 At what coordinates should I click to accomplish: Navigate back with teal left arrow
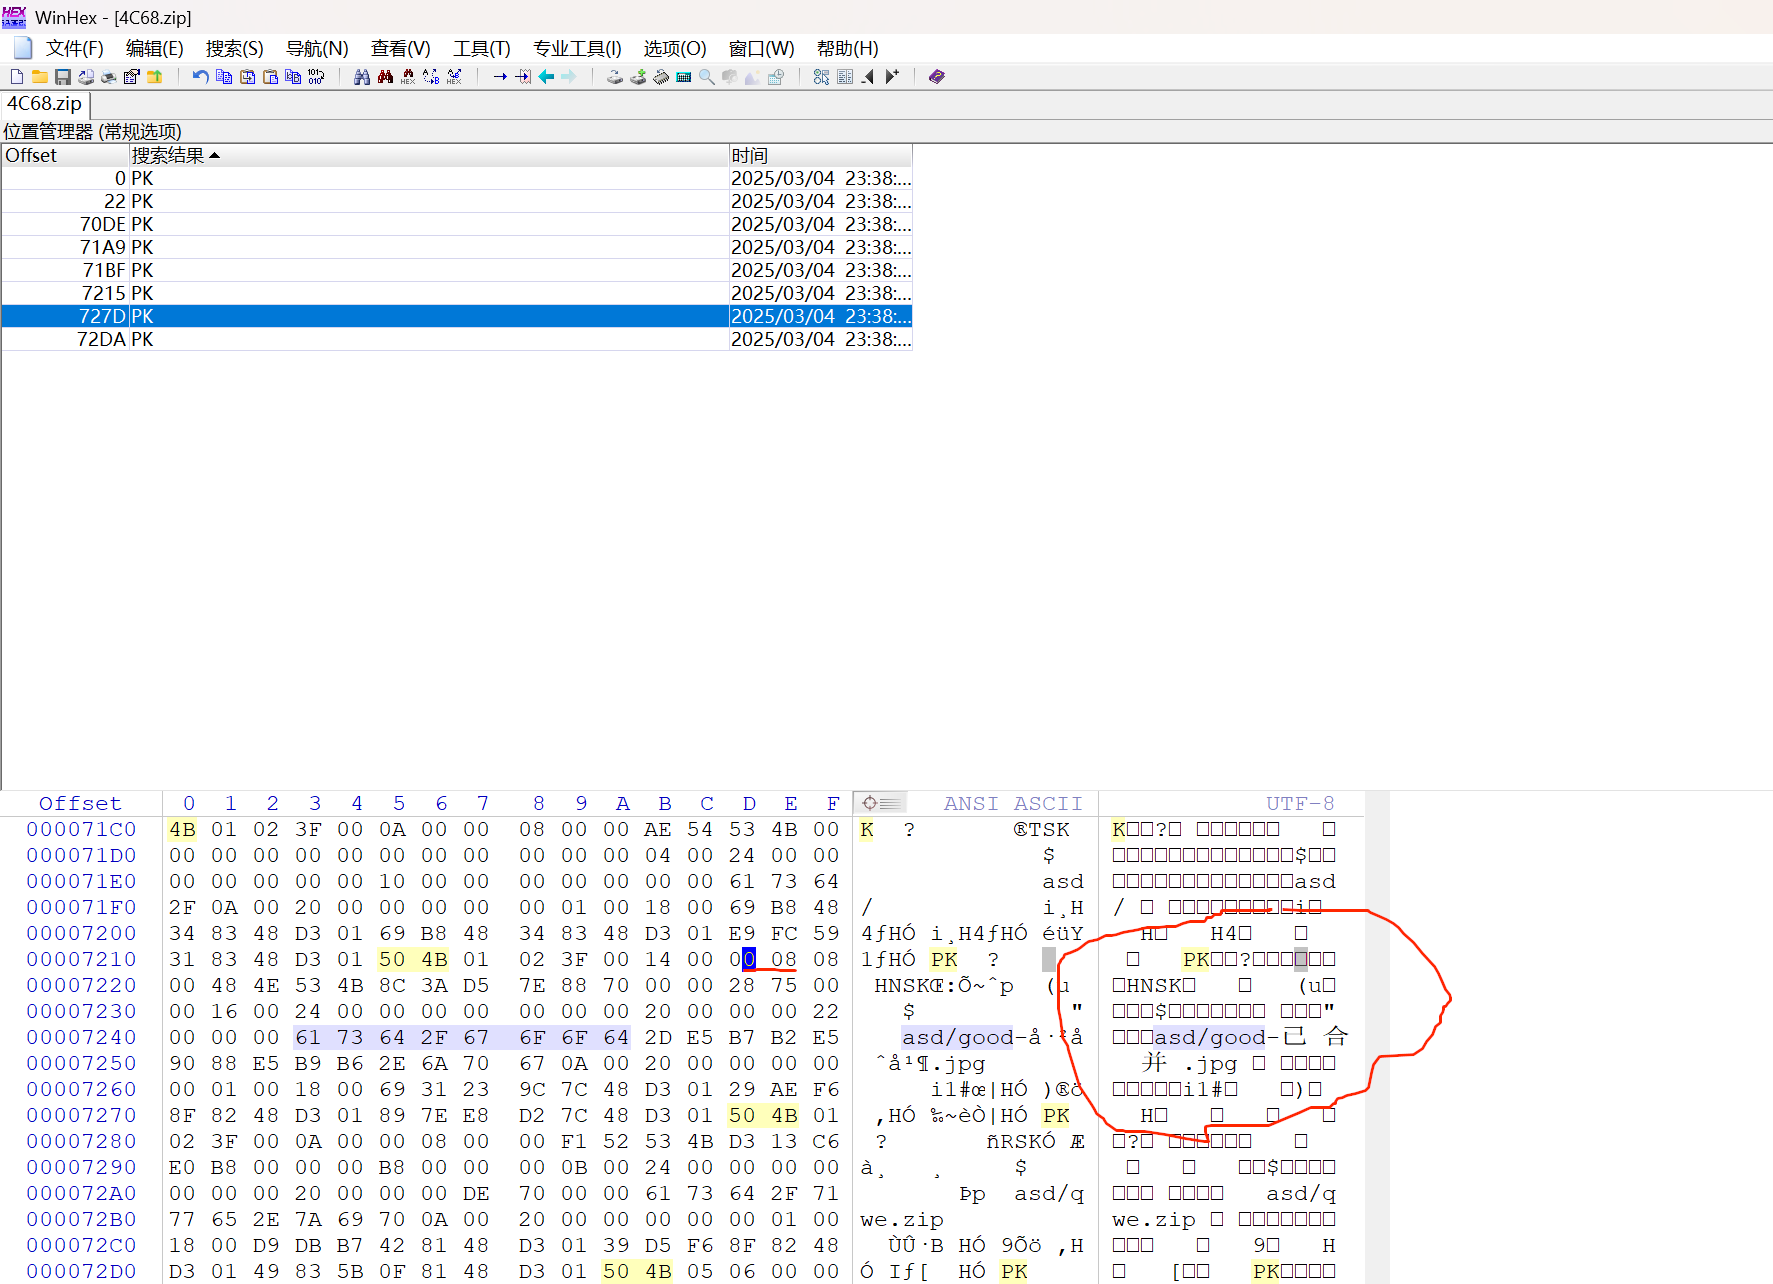pos(546,77)
